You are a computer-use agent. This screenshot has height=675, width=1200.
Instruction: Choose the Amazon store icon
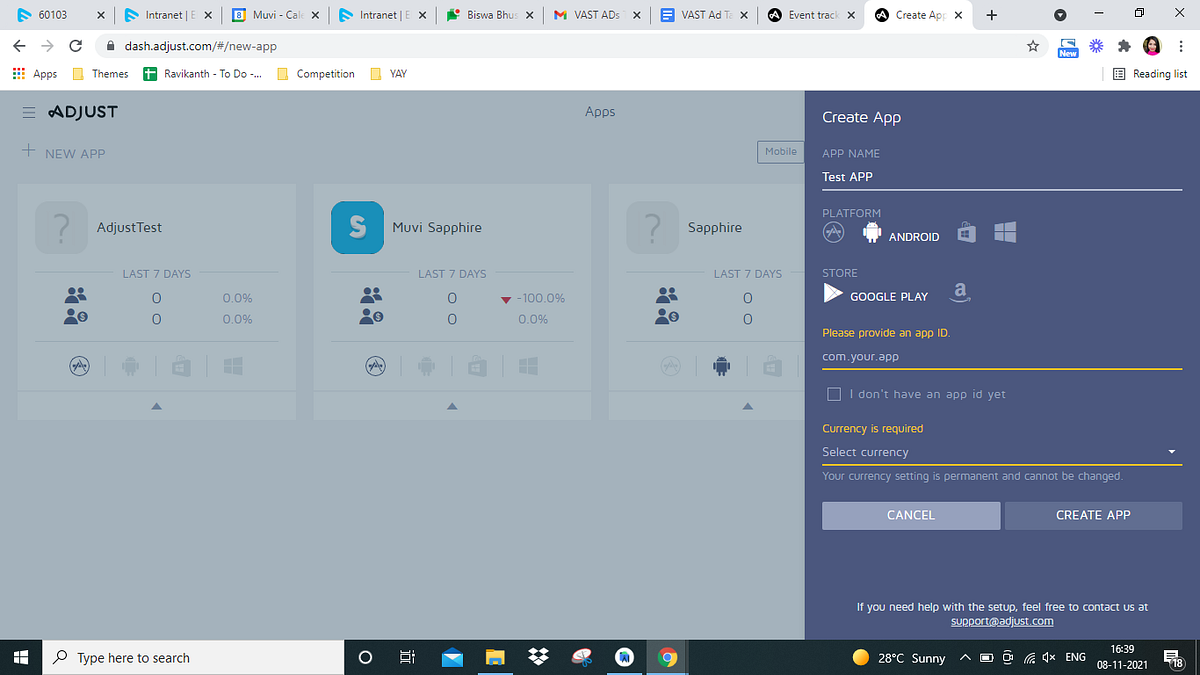960,292
